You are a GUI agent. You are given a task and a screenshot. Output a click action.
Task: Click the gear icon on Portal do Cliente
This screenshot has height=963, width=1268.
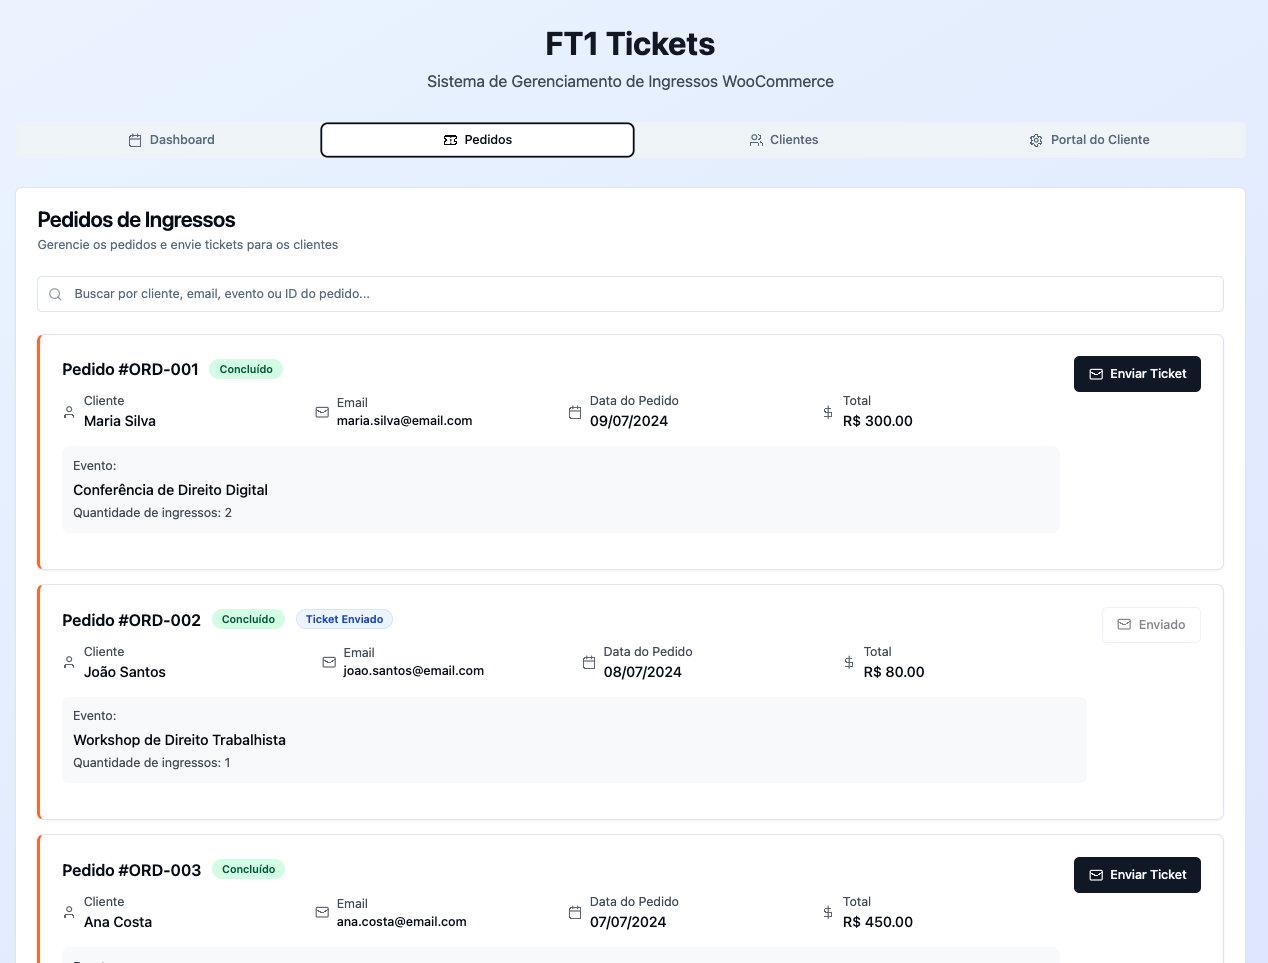click(1036, 140)
